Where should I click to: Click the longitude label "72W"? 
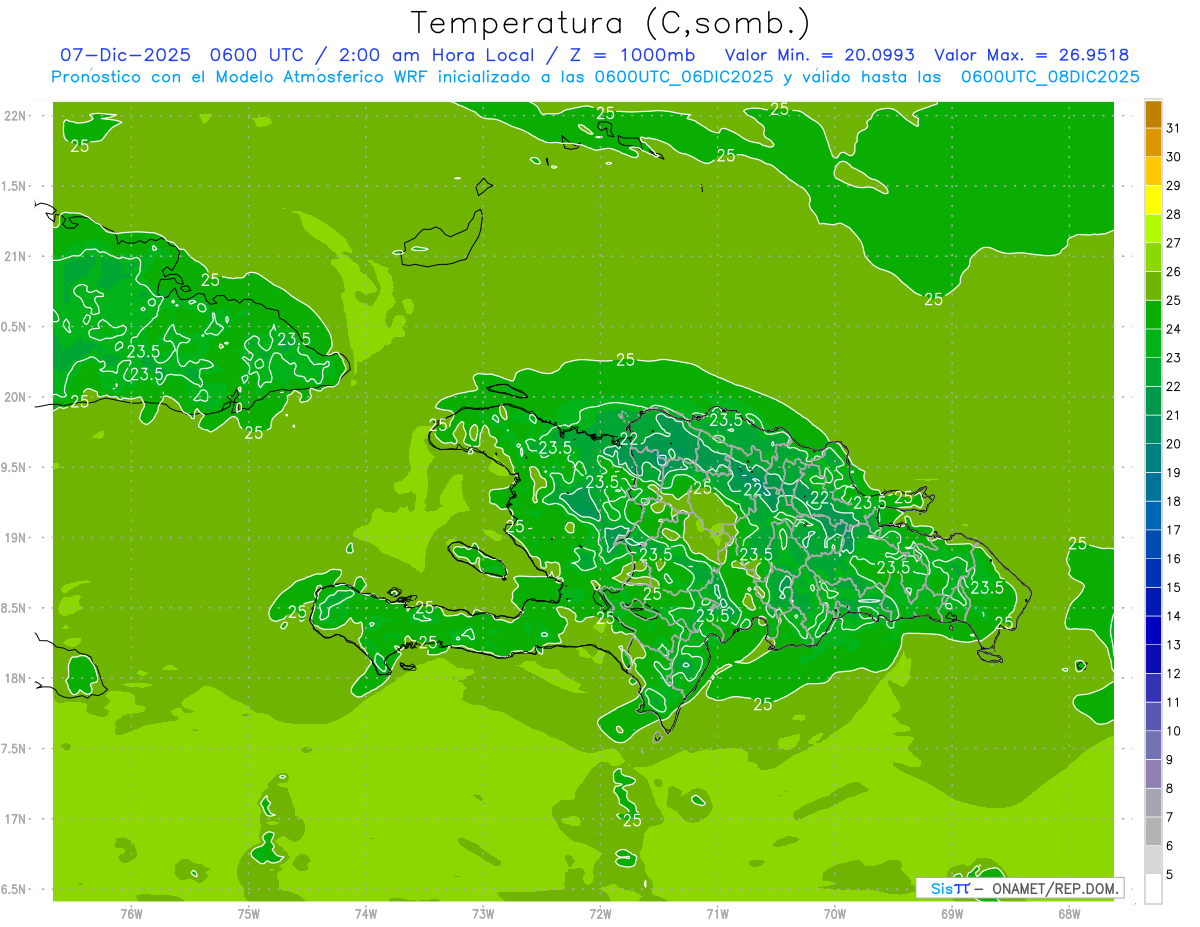point(600,914)
